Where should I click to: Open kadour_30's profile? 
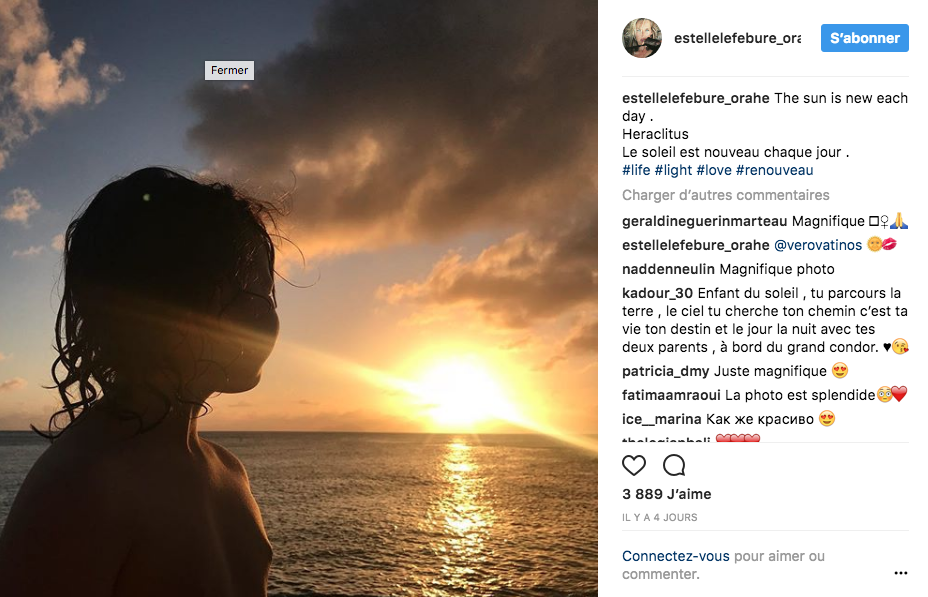coord(657,294)
